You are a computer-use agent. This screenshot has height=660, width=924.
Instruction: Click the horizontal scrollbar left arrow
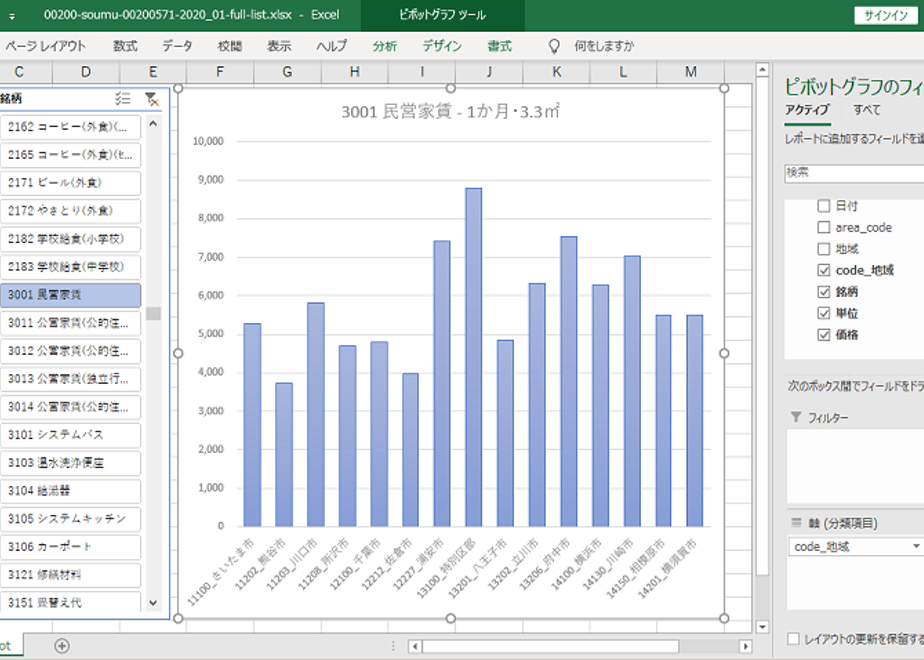(x=415, y=646)
